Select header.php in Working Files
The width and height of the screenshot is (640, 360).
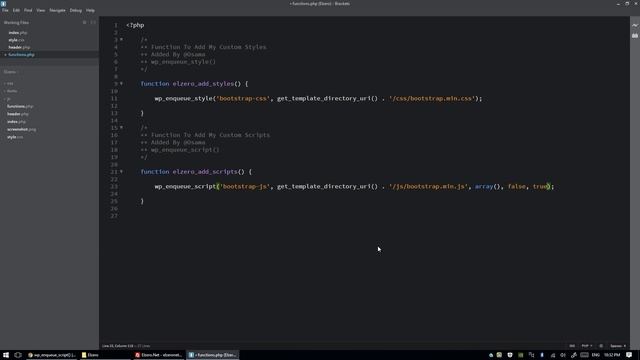click(19, 47)
